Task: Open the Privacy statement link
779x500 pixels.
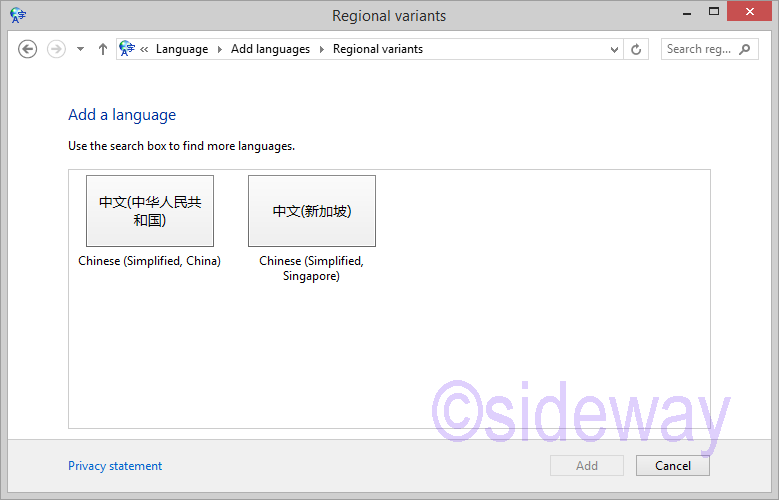Action: (115, 466)
